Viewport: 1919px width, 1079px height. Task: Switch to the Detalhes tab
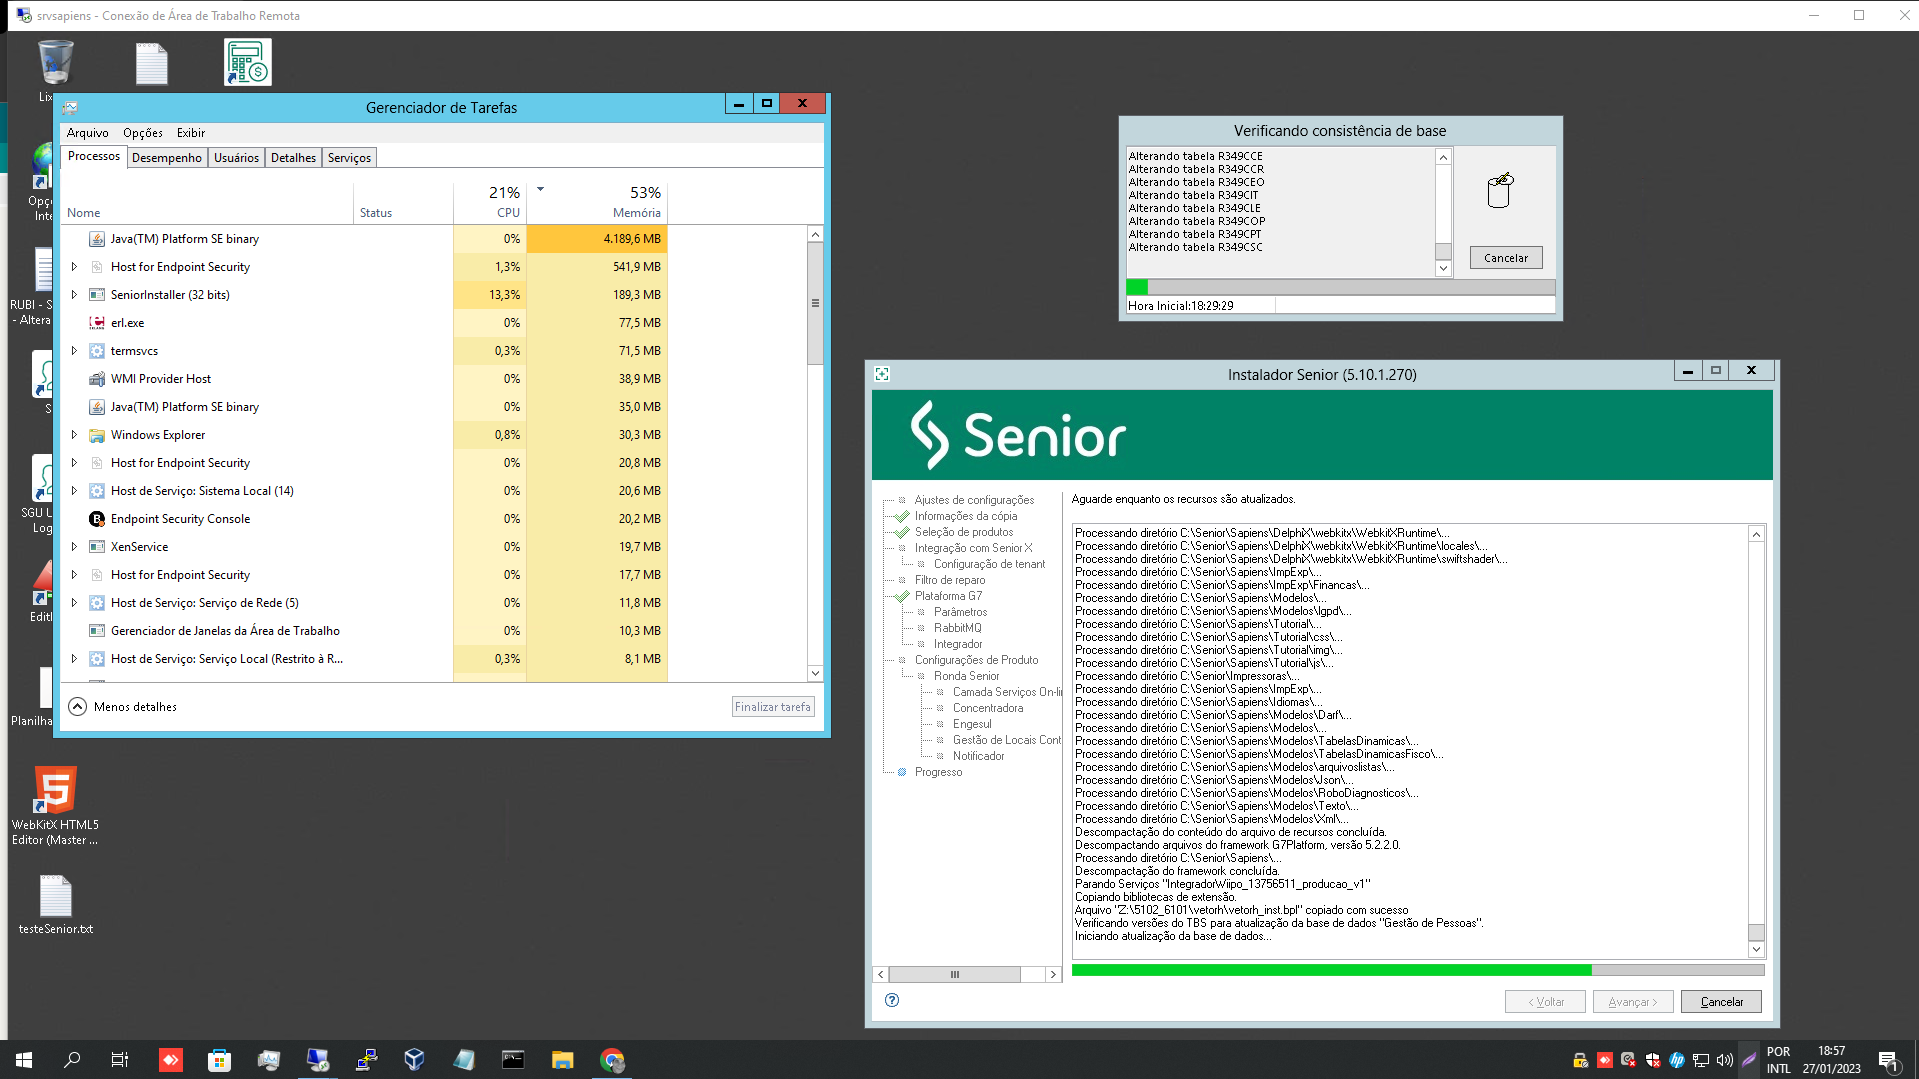click(293, 158)
